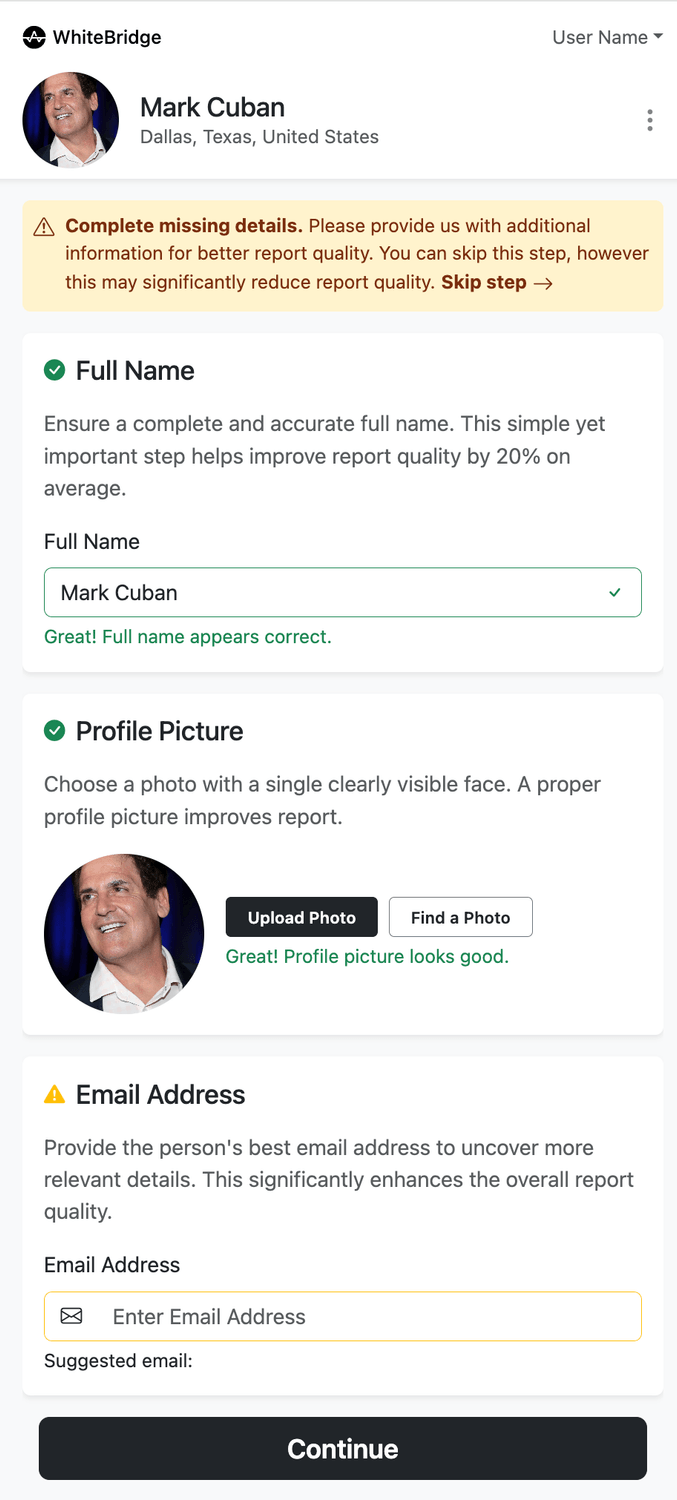Click the Suggested email label

[x=118, y=1361]
